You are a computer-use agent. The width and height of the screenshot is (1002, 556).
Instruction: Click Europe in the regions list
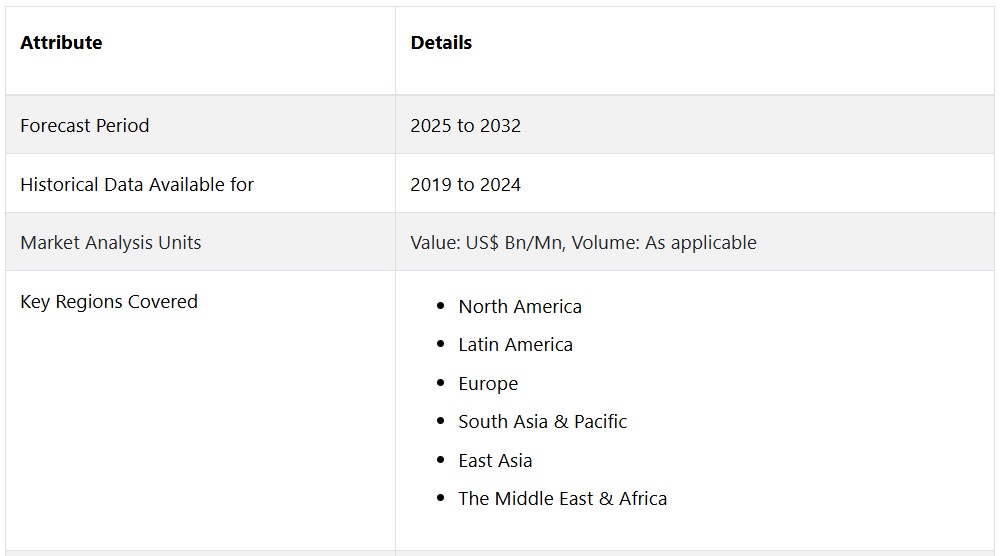pos(488,384)
